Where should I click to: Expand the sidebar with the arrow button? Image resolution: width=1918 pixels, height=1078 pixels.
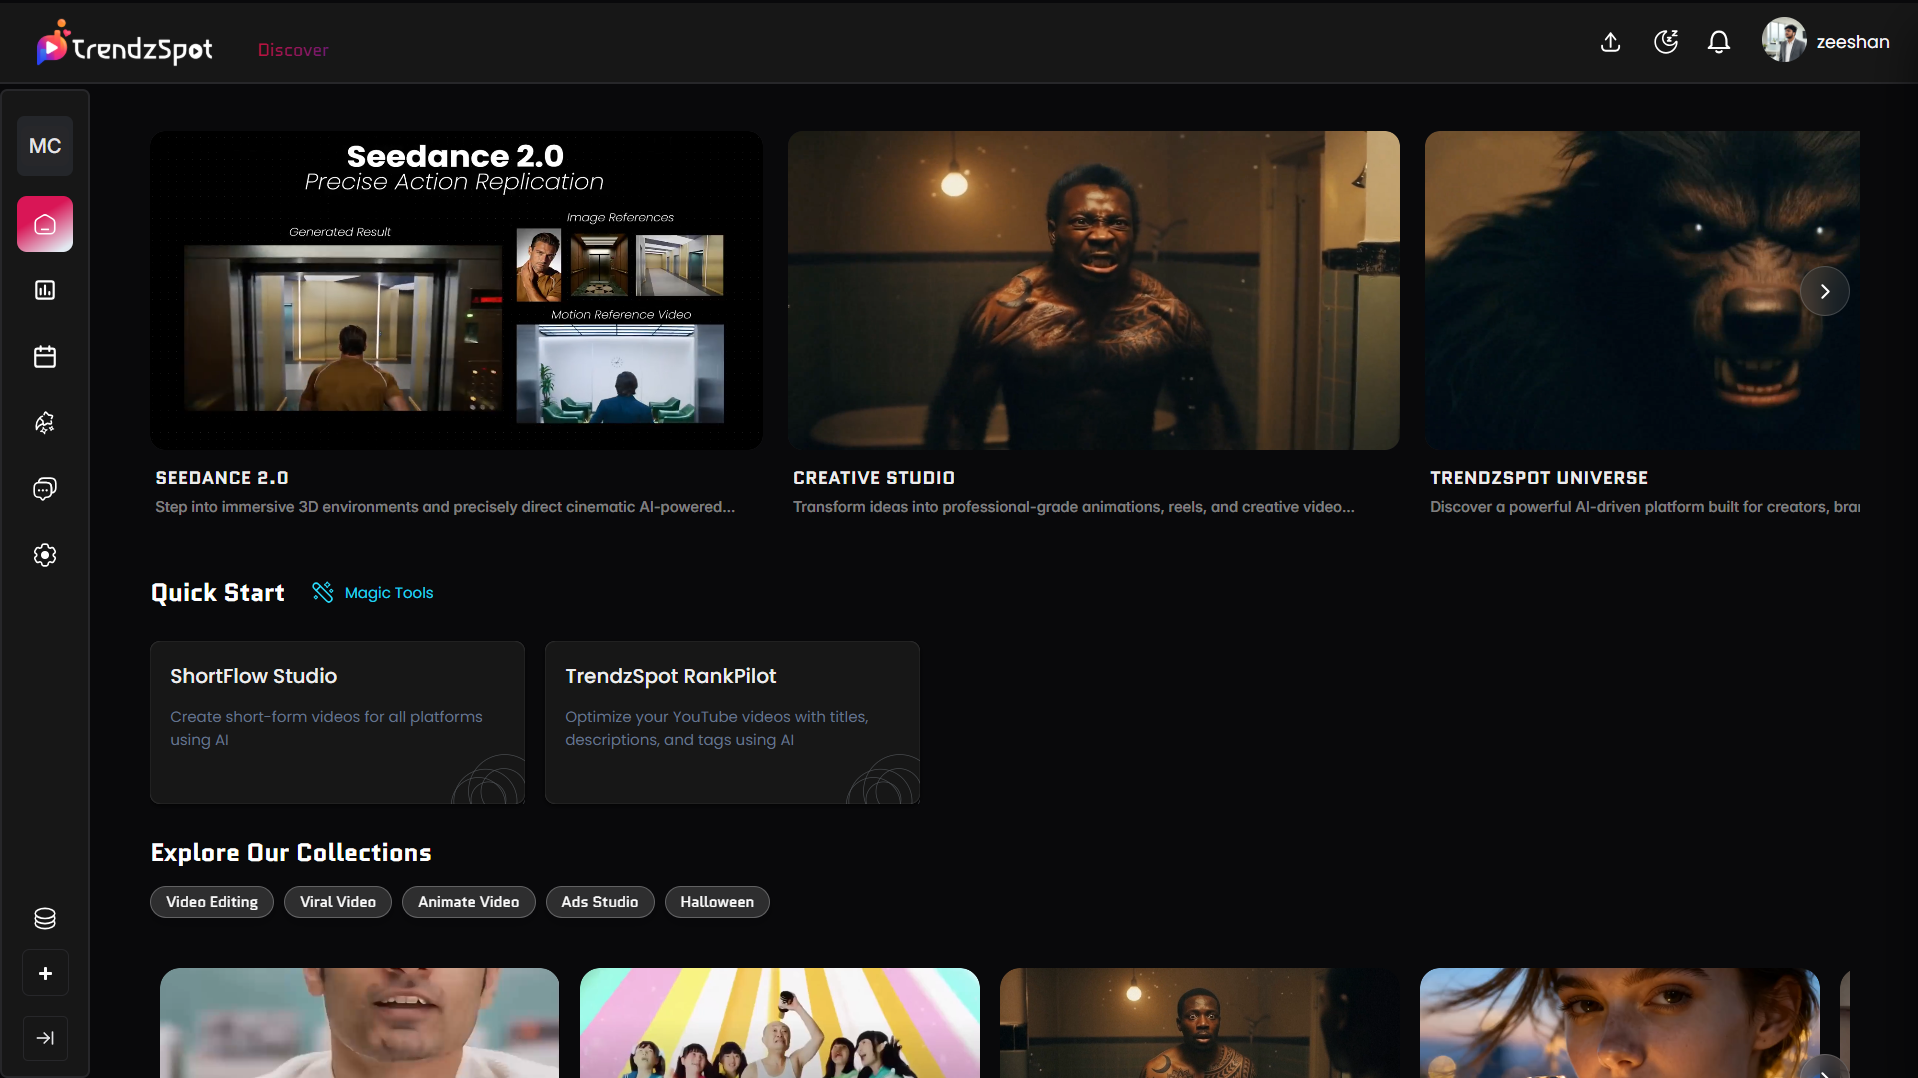click(x=45, y=1038)
